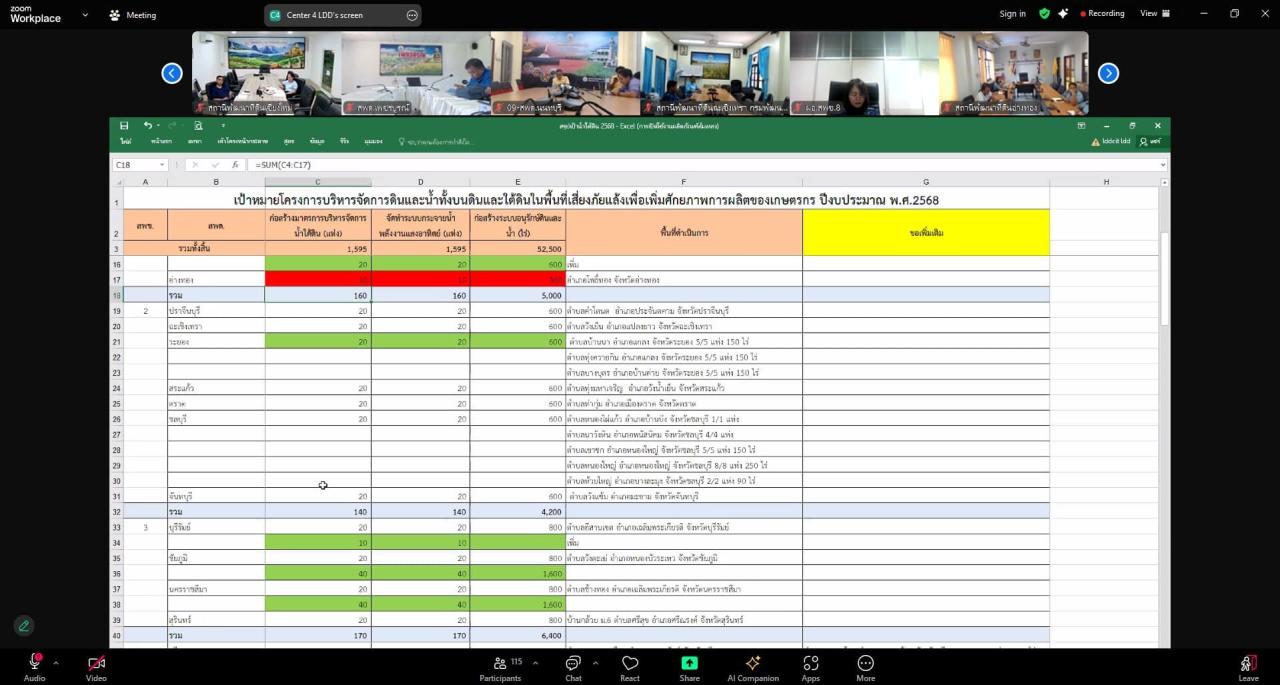Open the Apps panel
This screenshot has width=1280, height=685.
click(811, 664)
